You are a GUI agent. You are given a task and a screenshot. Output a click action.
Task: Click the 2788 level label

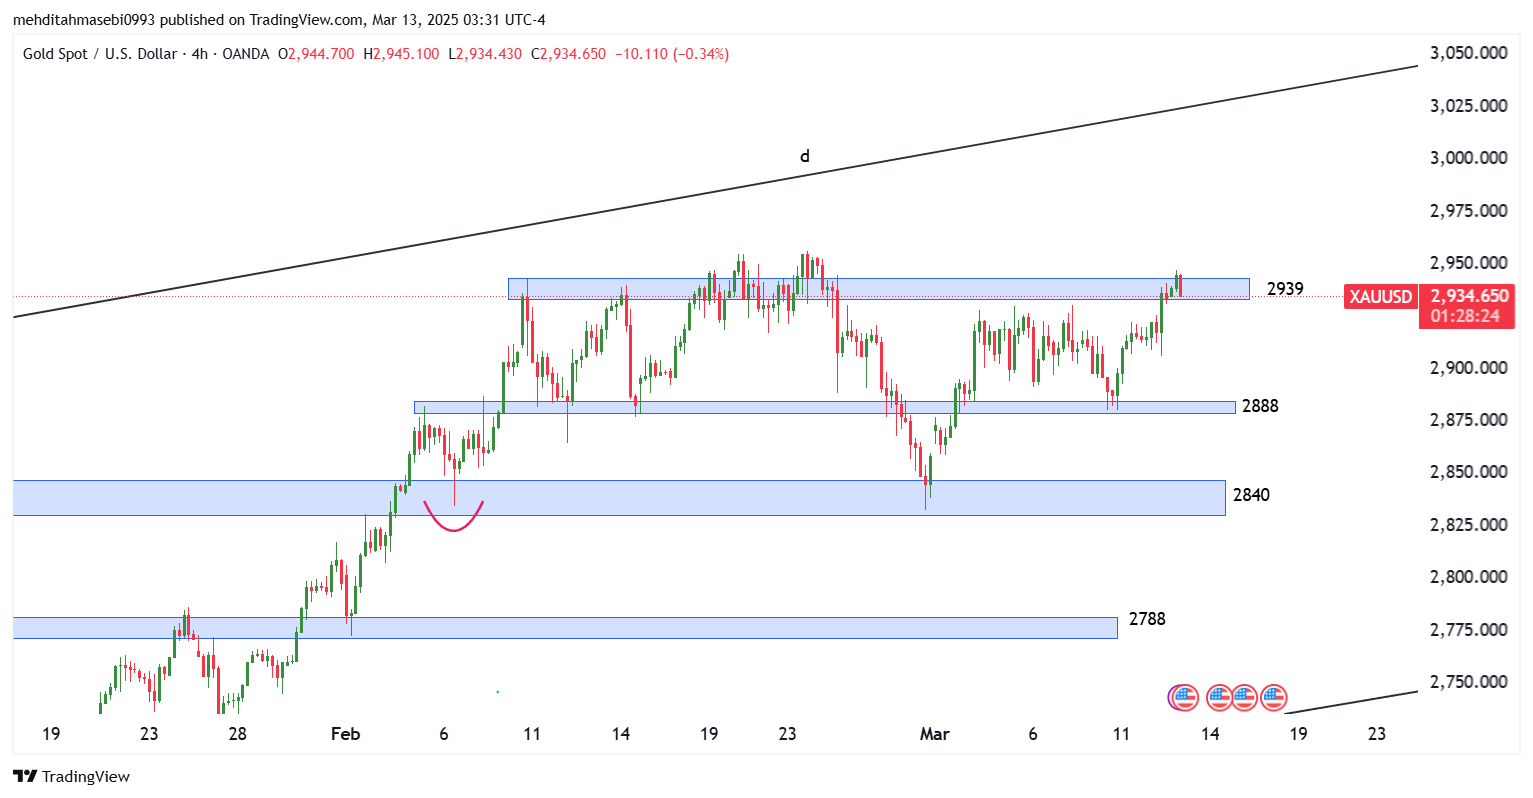[x=1147, y=619]
